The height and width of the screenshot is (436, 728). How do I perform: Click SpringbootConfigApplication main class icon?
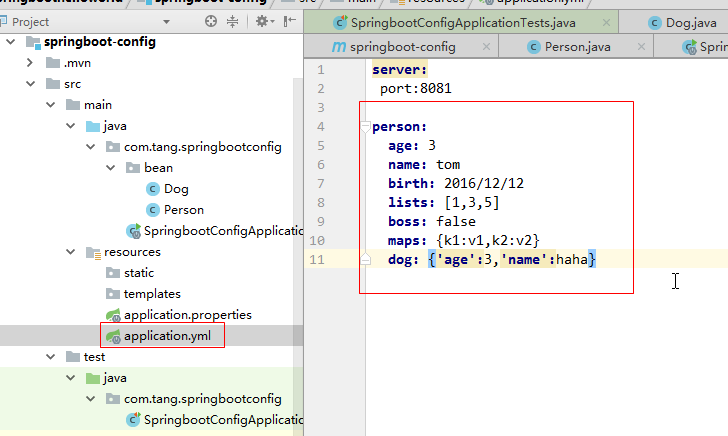134,231
